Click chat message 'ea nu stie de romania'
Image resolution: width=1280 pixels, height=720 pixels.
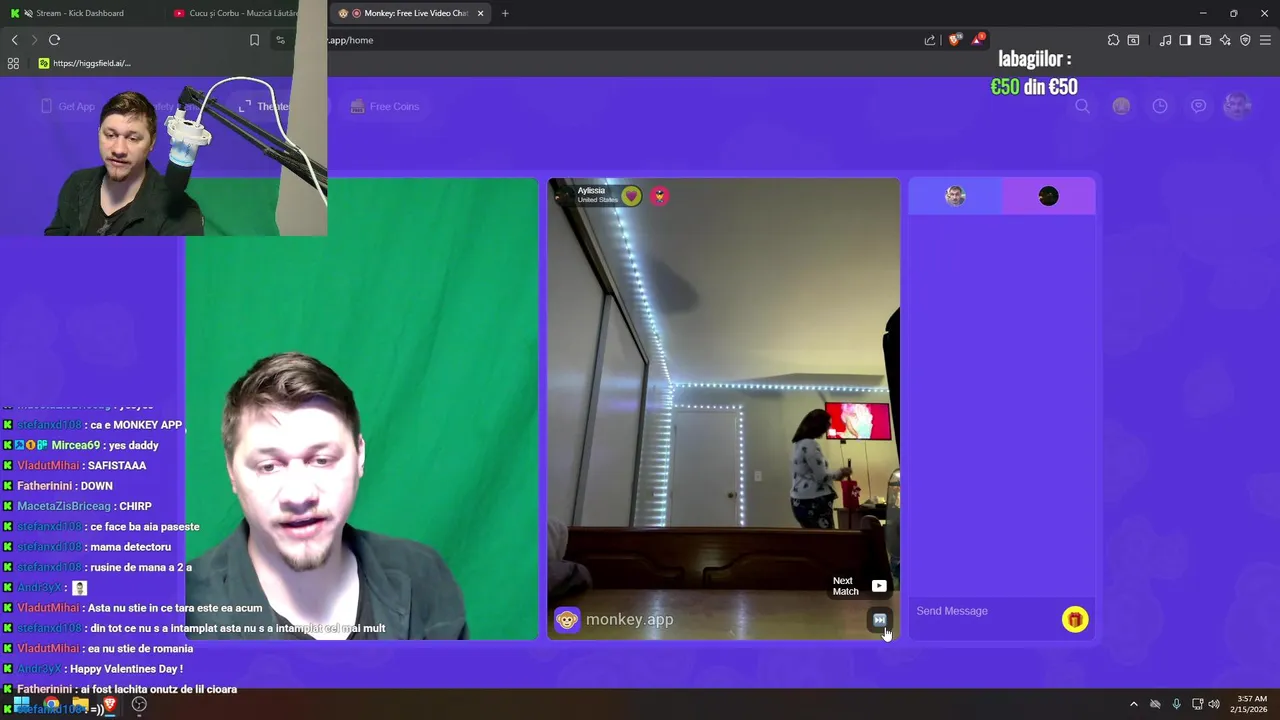140,649
